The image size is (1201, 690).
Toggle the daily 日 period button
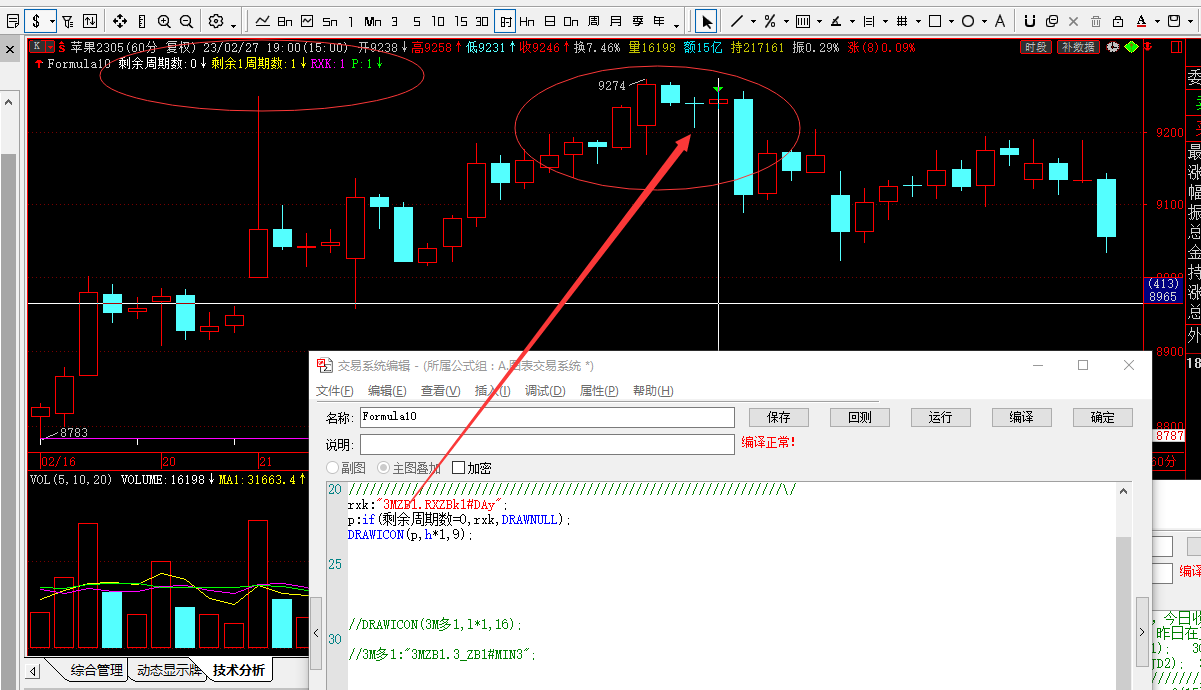549,21
